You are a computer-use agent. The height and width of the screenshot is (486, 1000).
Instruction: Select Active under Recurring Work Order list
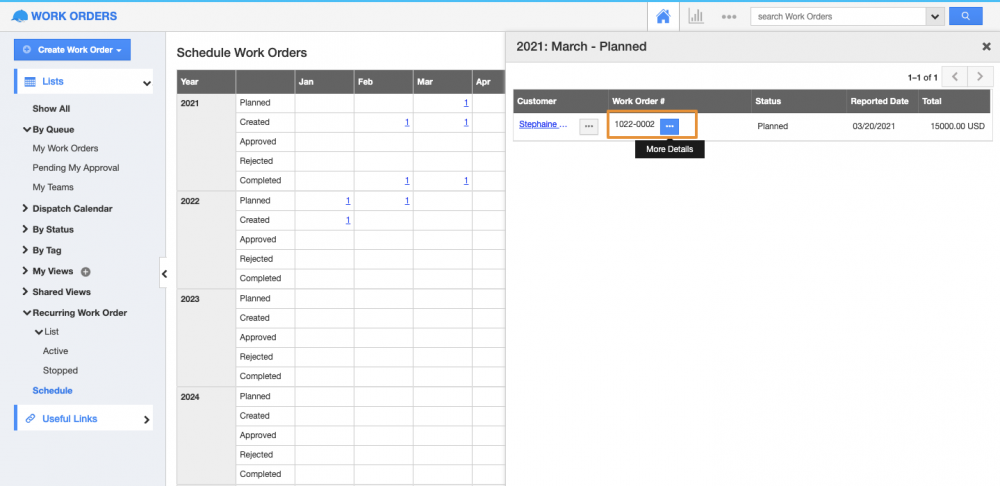(x=56, y=351)
